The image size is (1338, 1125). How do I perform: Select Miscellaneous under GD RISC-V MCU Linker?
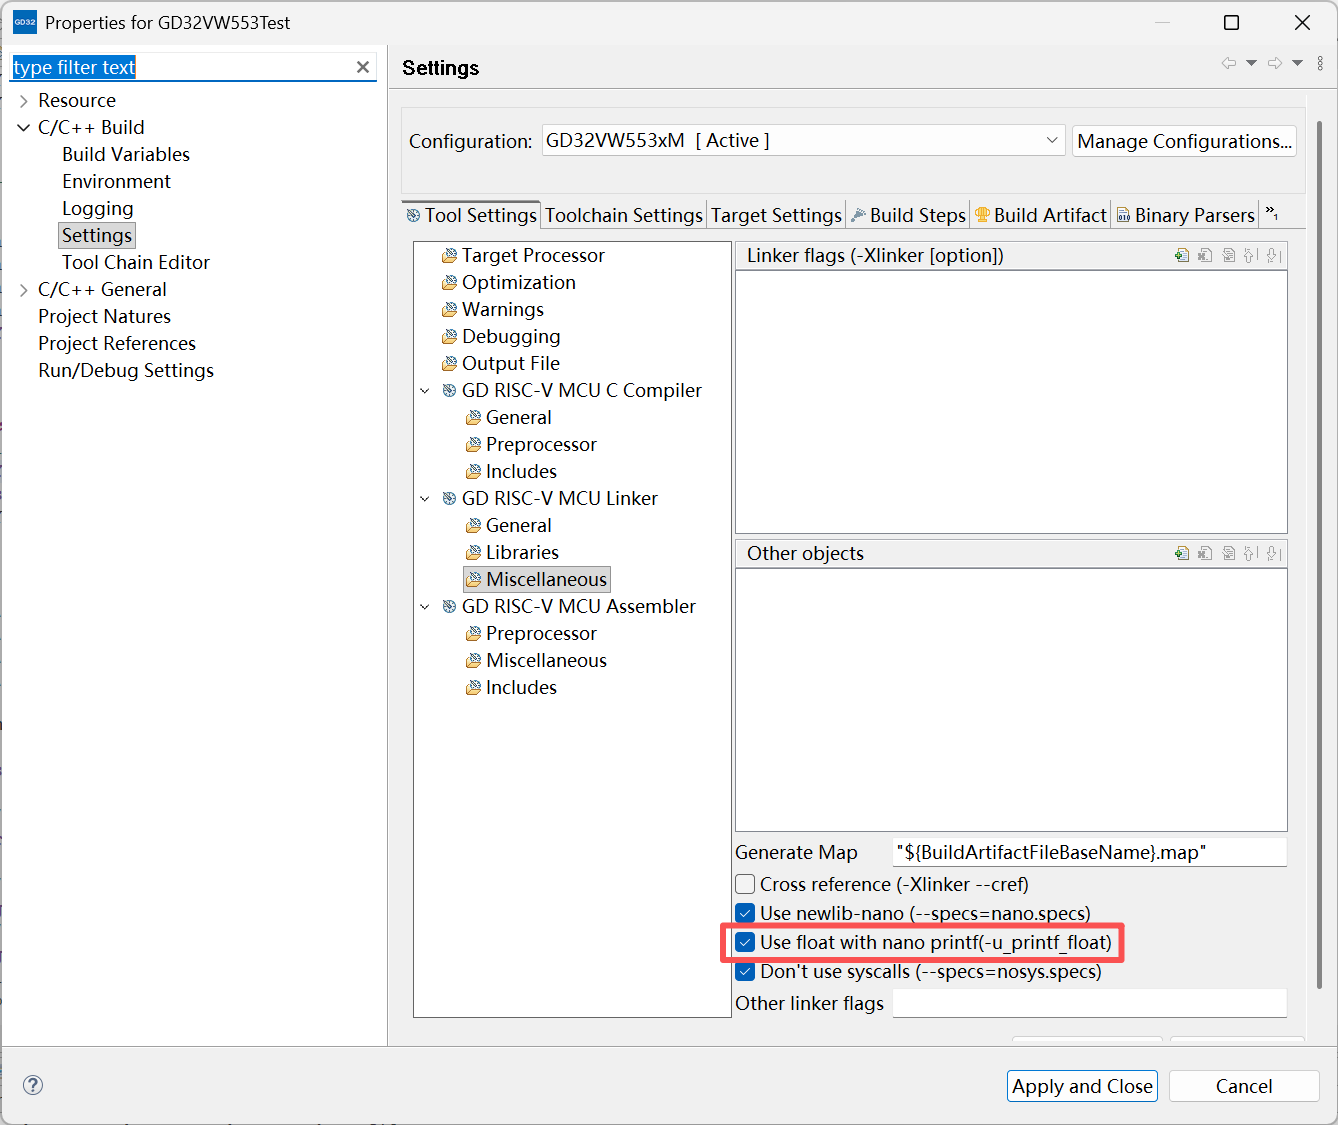536,579
